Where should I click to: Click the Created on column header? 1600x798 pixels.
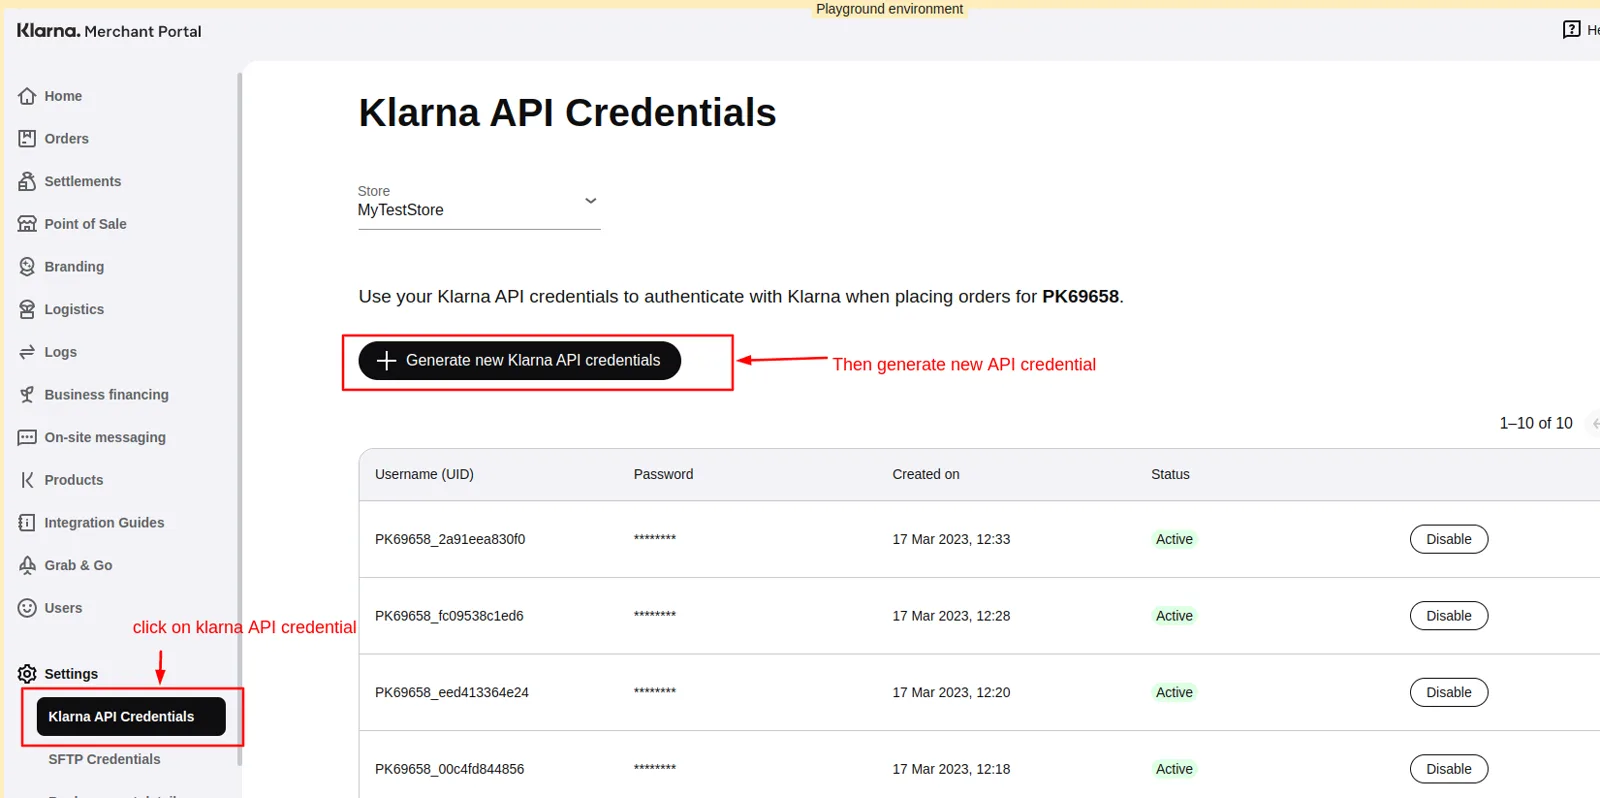coord(926,474)
